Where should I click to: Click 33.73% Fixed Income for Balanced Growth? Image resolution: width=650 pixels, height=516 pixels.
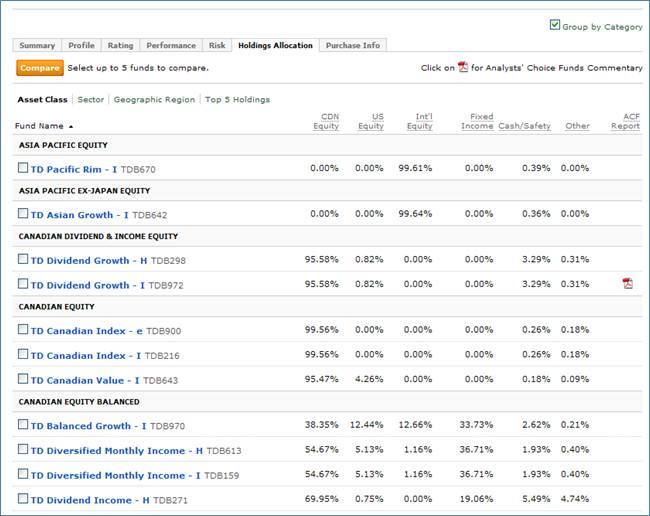point(476,425)
